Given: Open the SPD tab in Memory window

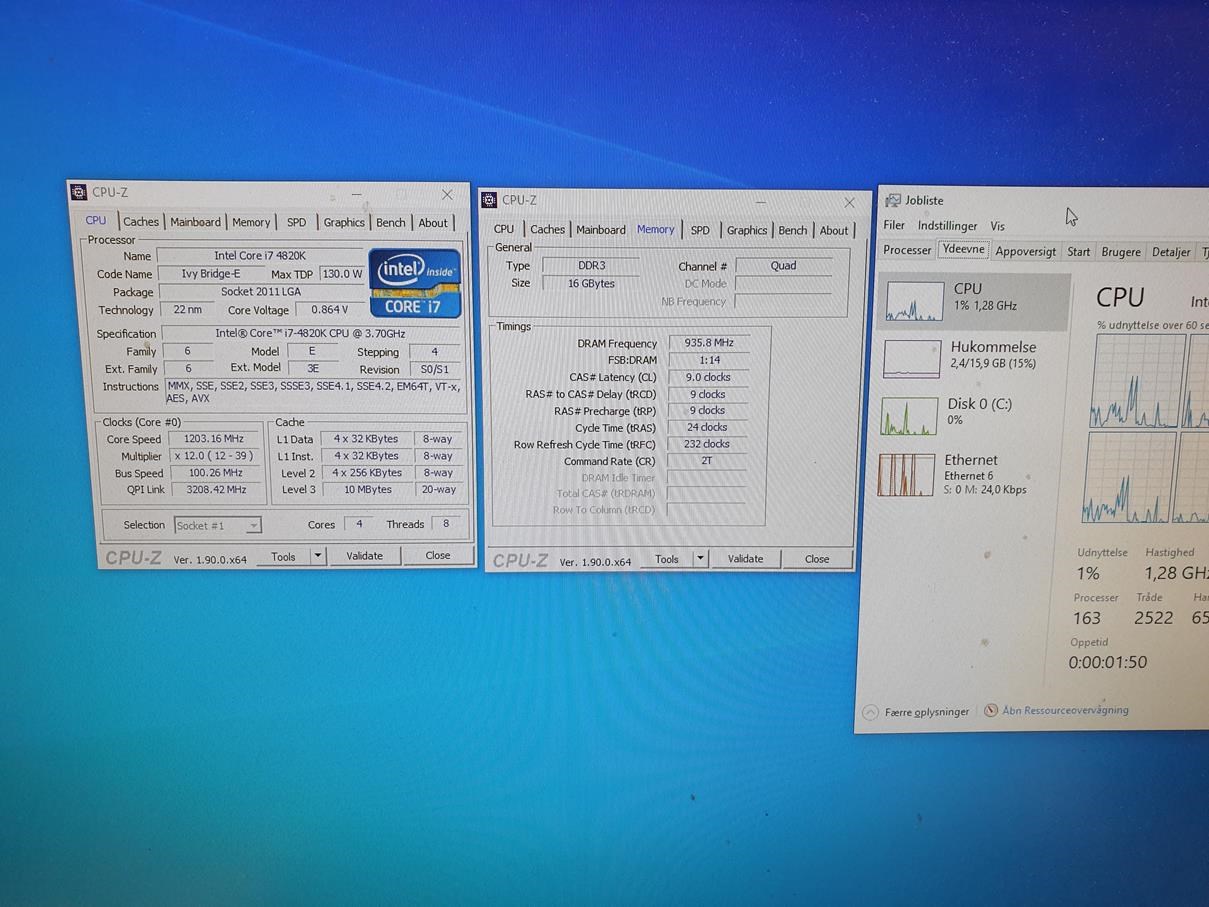Looking at the screenshot, I should click(700, 230).
